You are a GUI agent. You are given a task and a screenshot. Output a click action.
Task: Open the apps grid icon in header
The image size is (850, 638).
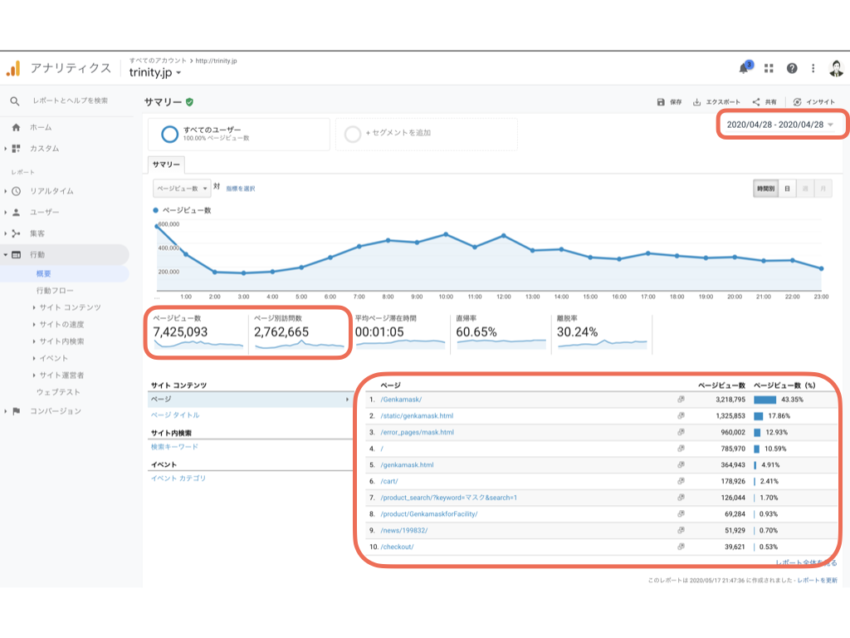(x=769, y=69)
